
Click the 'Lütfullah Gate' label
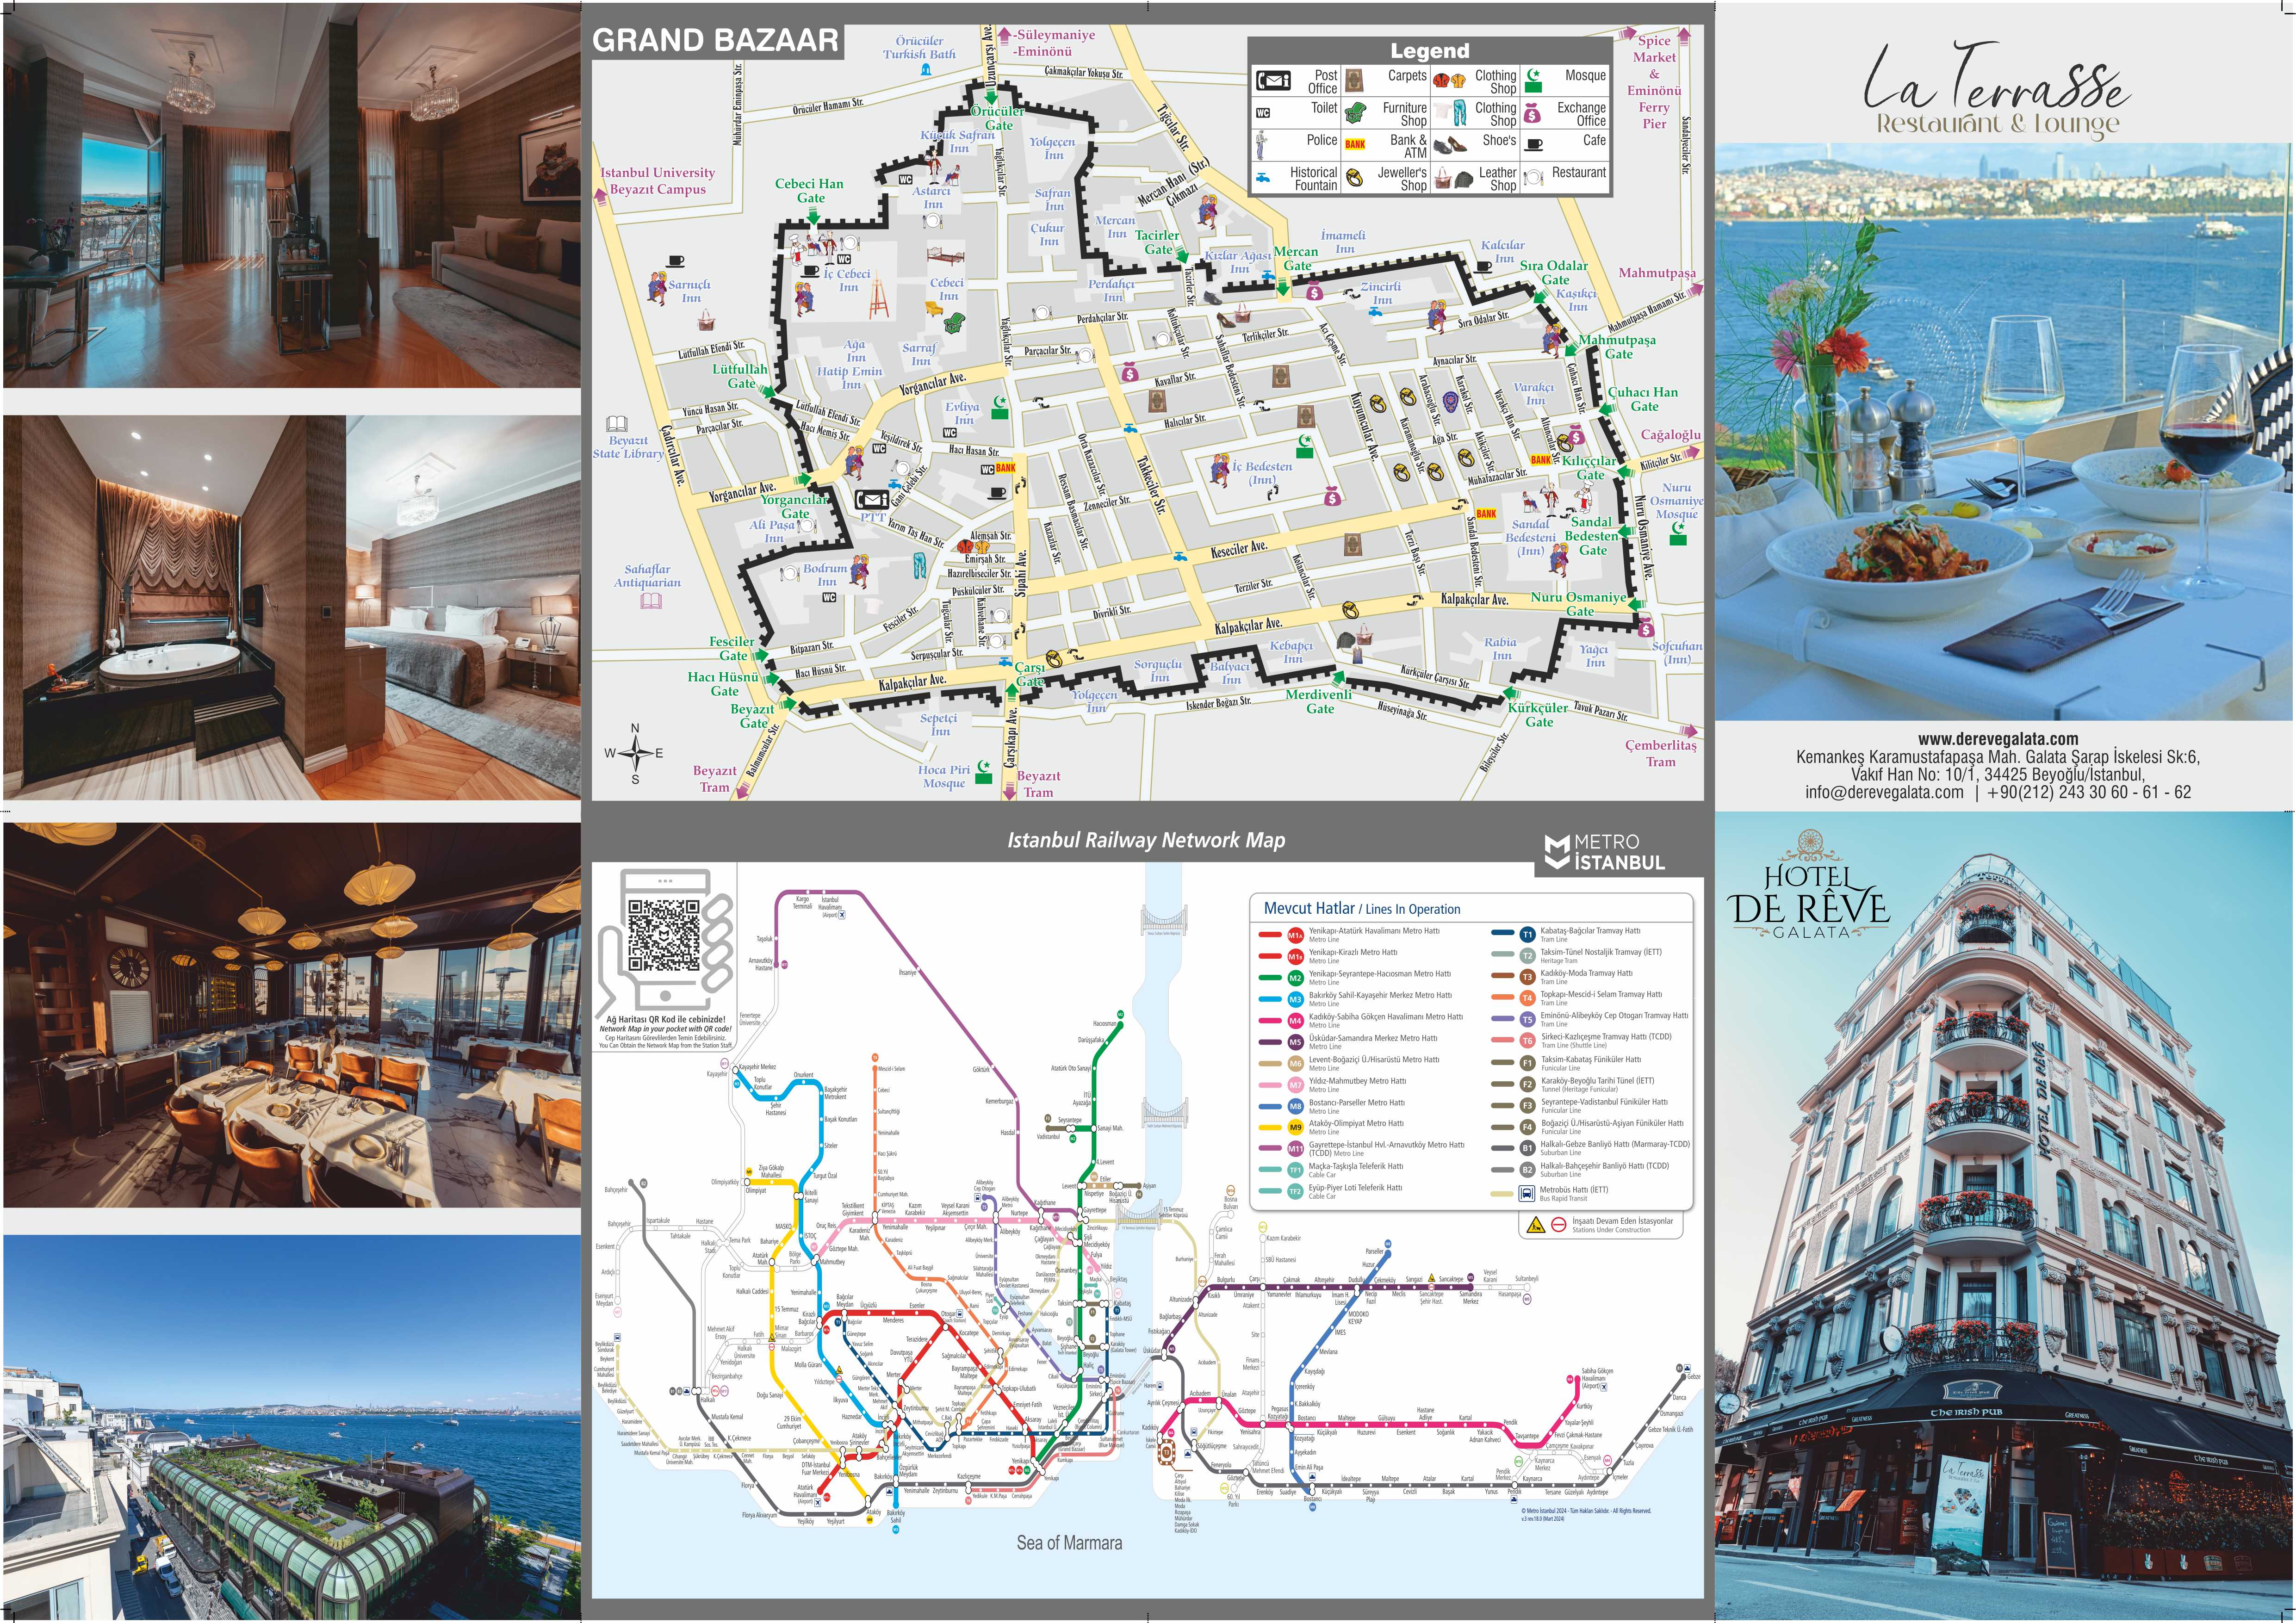point(740,376)
